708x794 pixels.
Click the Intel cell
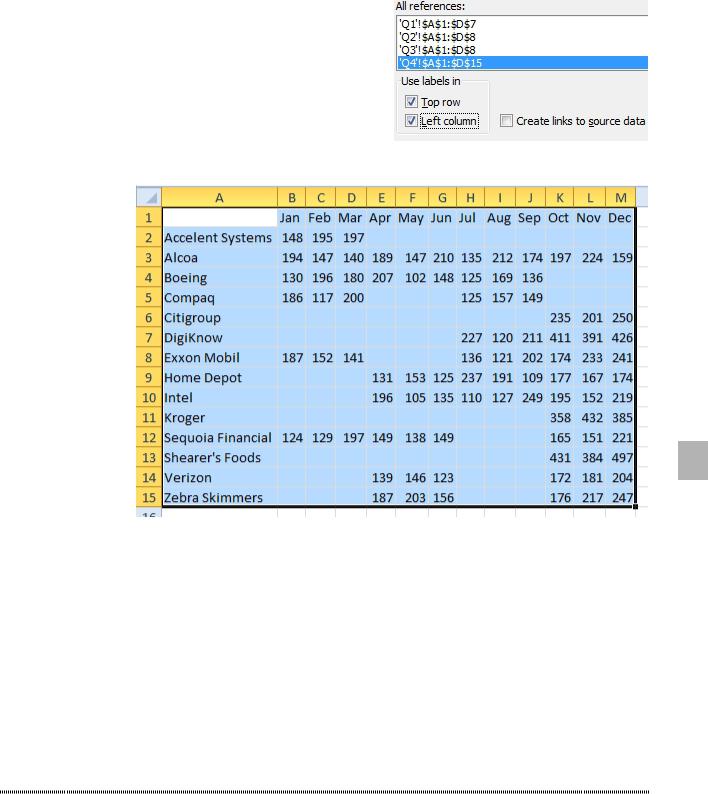(x=219, y=398)
